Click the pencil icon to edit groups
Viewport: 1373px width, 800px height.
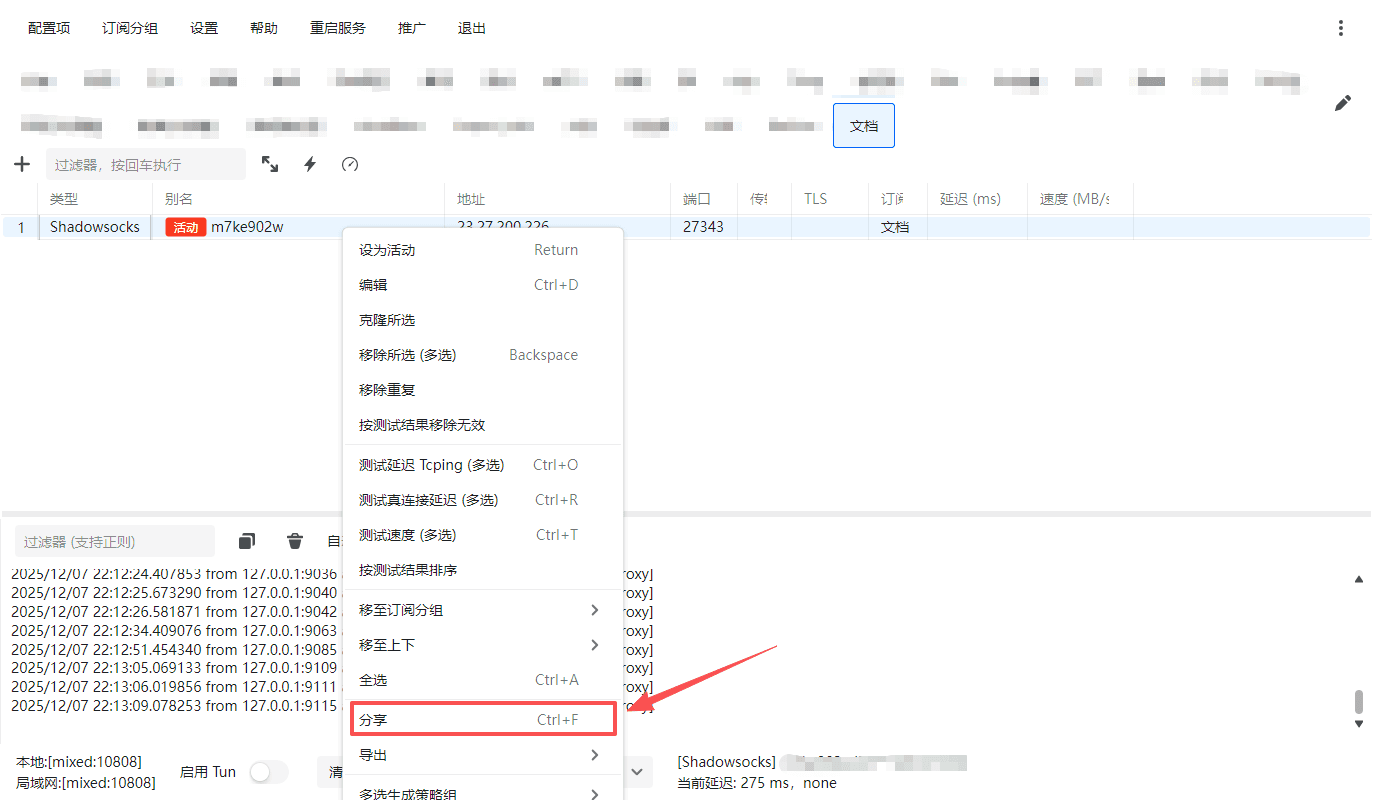point(1342,103)
